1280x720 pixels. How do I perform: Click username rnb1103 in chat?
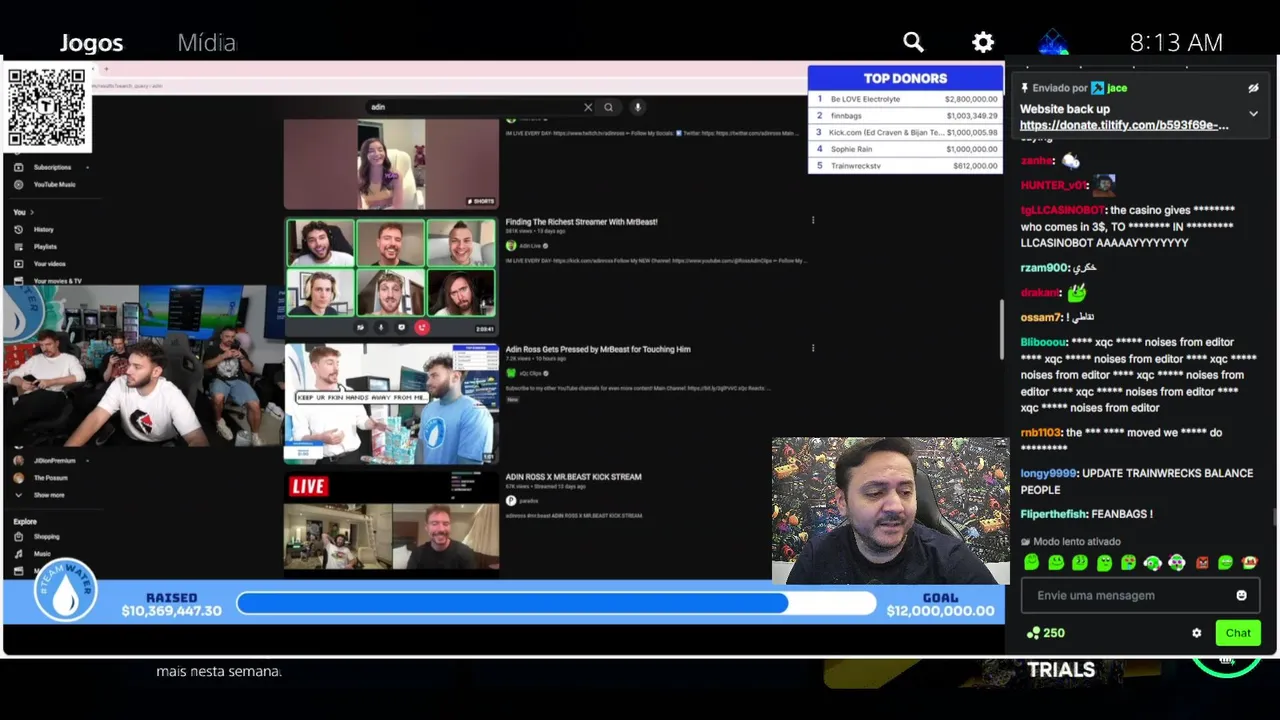tap(1041, 433)
